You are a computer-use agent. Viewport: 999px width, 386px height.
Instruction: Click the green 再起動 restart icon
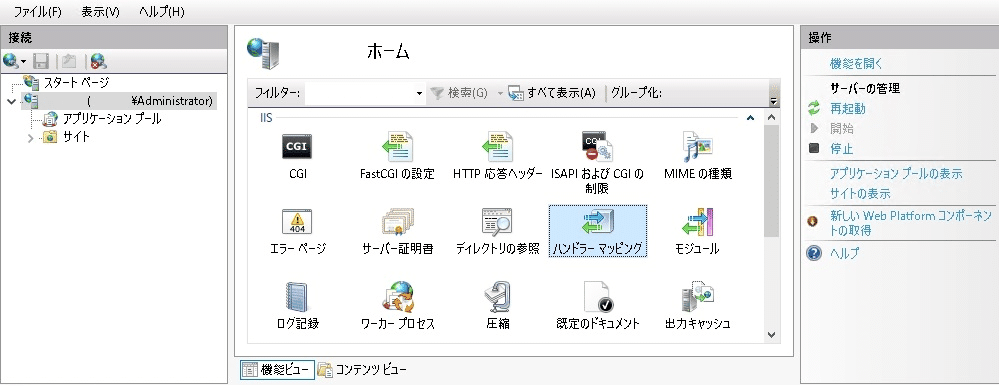tap(814, 109)
